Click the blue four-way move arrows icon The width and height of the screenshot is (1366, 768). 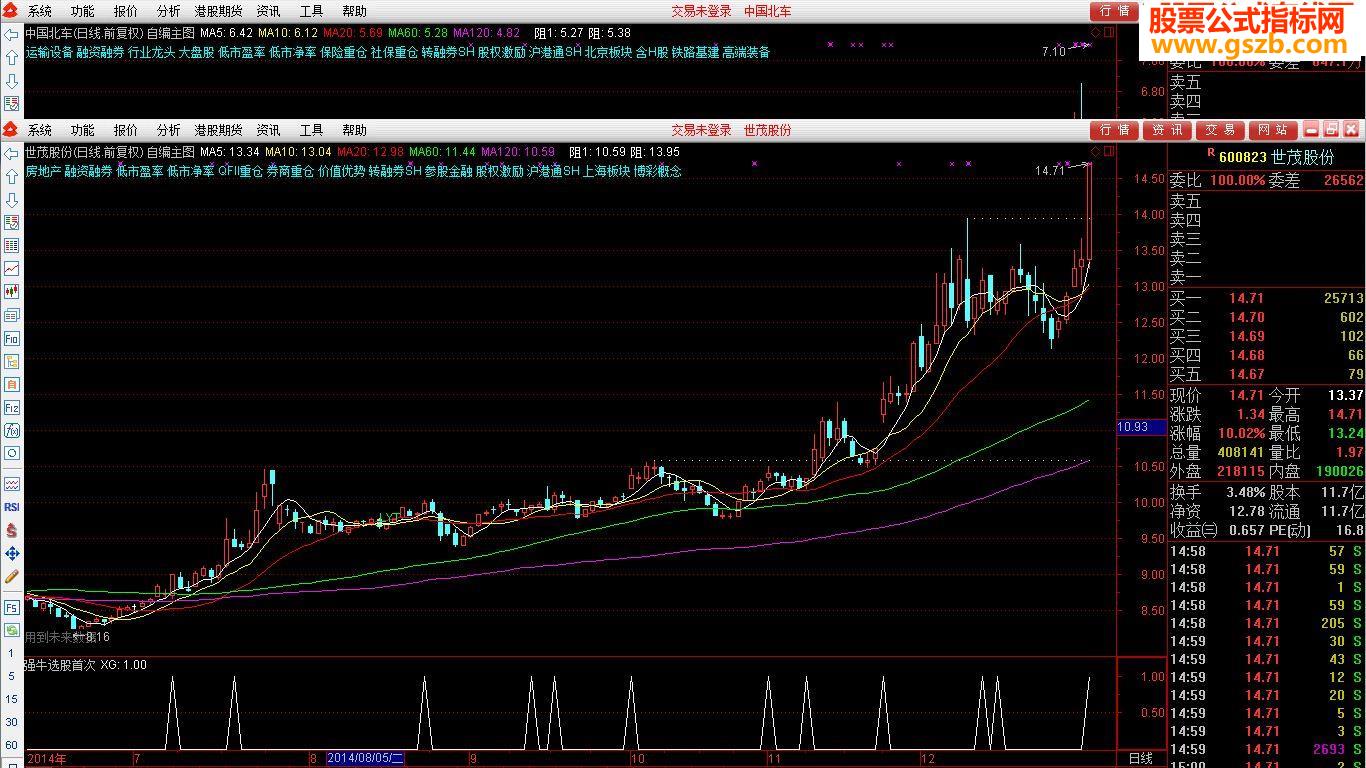[x=11, y=553]
